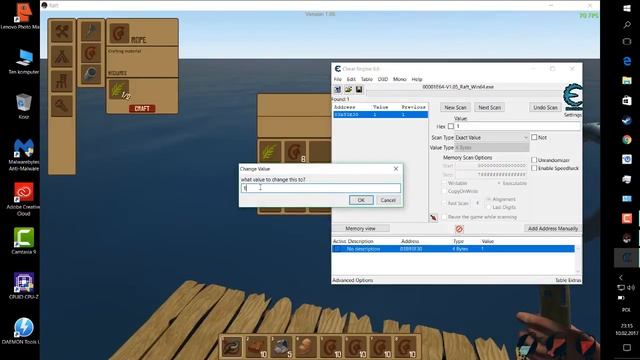The height and width of the screenshot is (360, 640).
Task: Click the Next Scan button
Action: click(489, 107)
